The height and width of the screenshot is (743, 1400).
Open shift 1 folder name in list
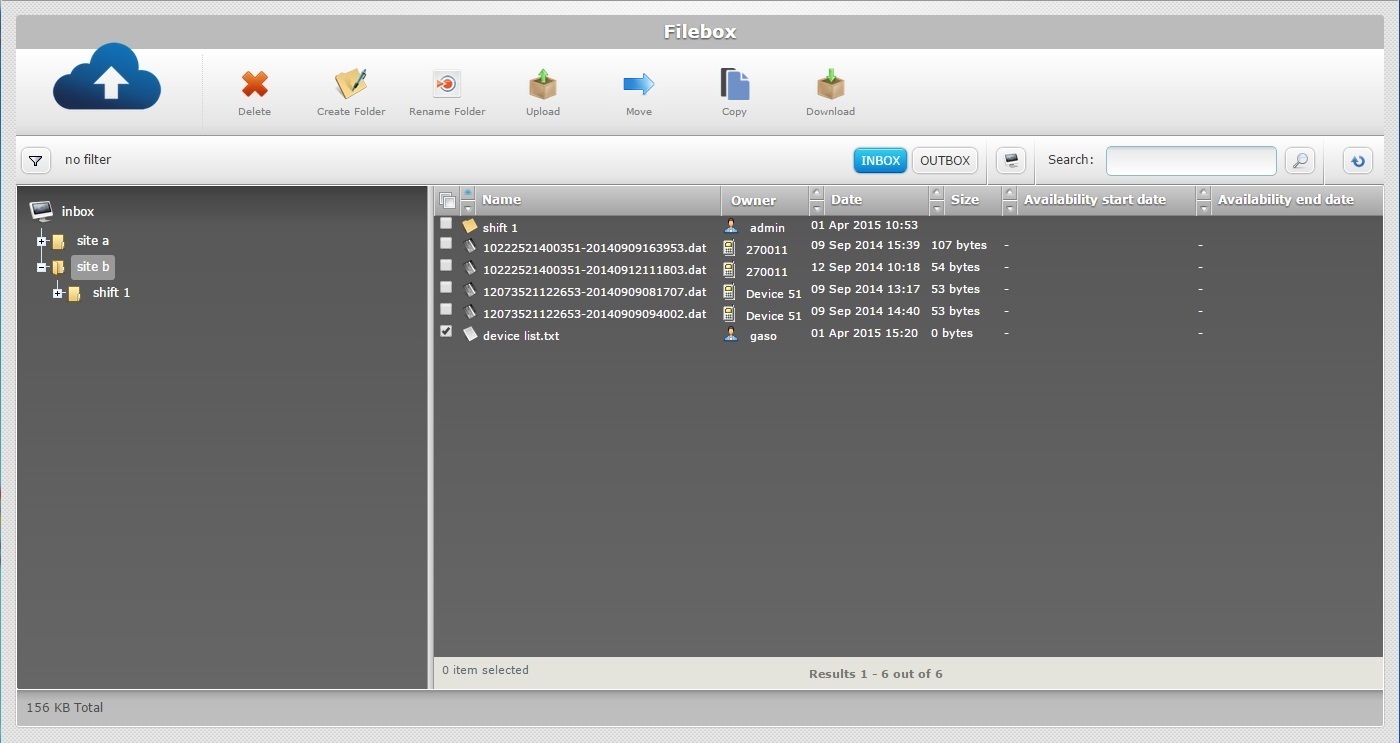pyautogui.click(x=500, y=228)
